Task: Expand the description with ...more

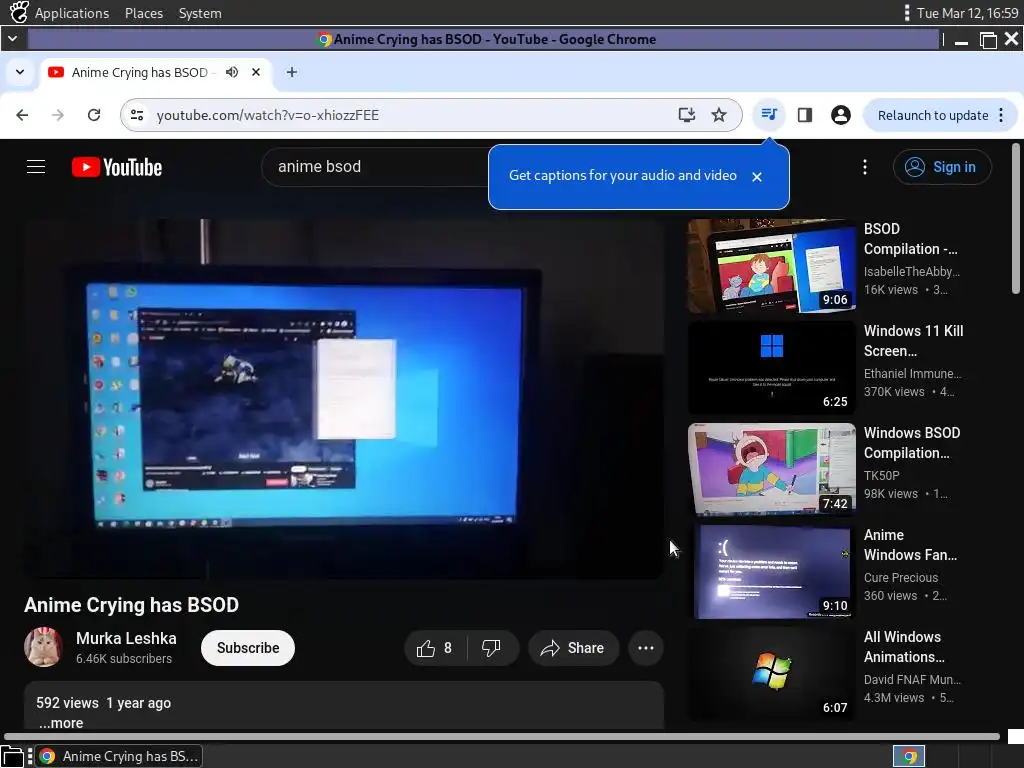Action: 61,723
